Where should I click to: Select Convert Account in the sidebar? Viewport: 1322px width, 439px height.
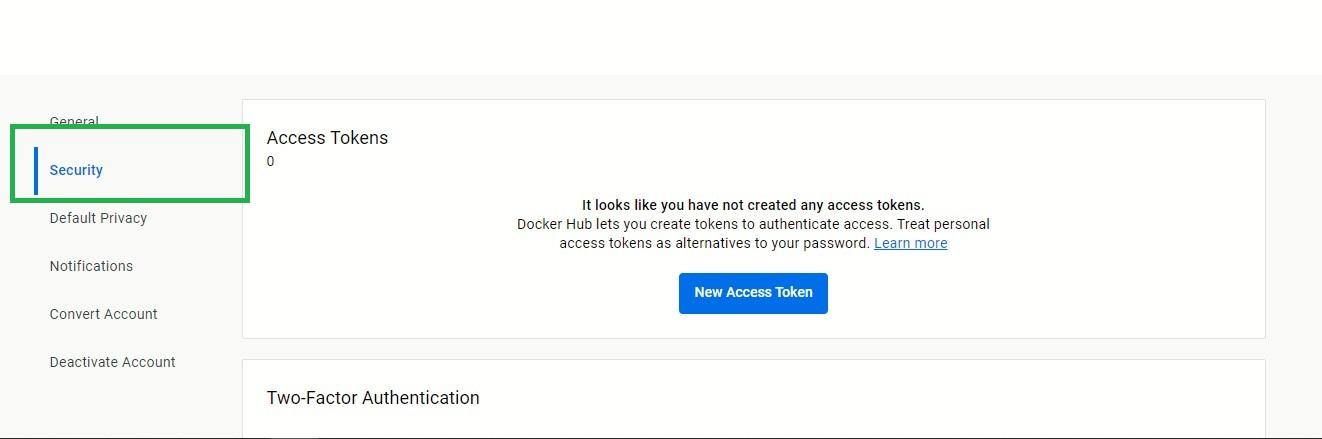point(103,314)
